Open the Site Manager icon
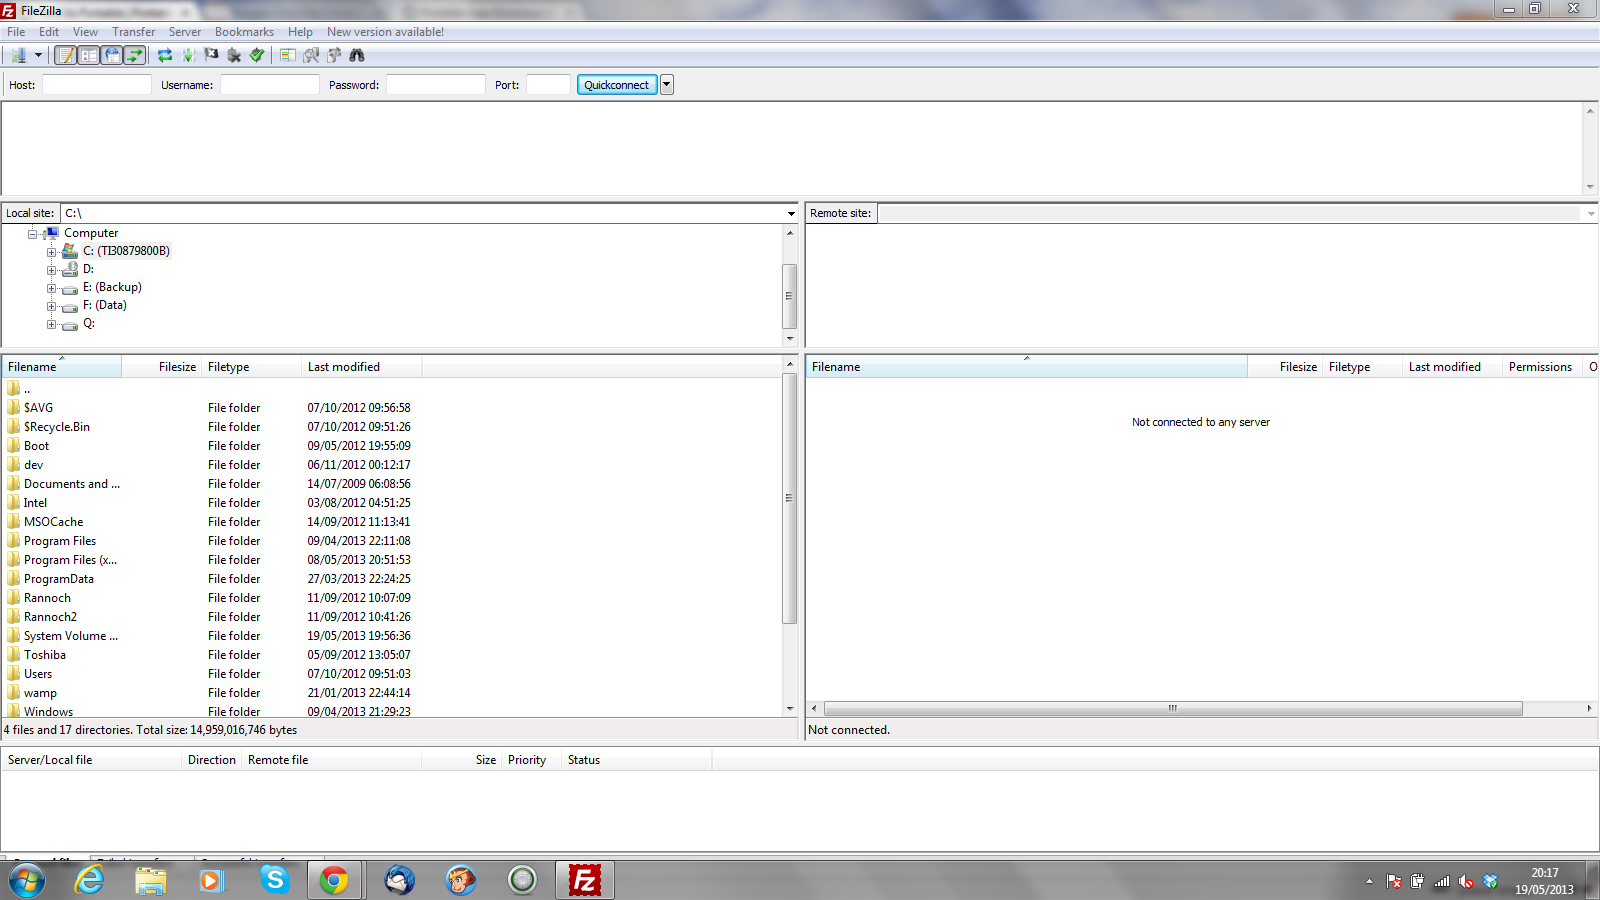The image size is (1600, 900). (x=18, y=55)
